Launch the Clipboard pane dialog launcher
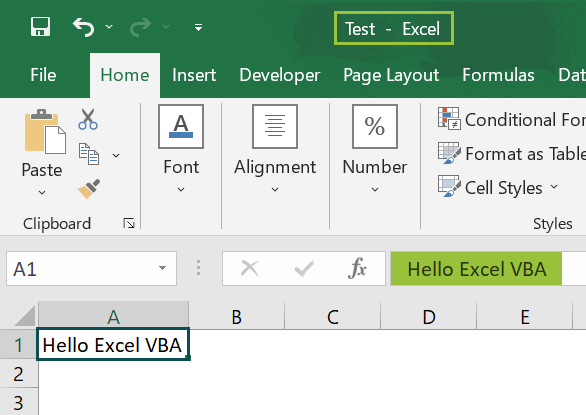Image resolution: width=586 pixels, height=415 pixels. pyautogui.click(x=129, y=223)
